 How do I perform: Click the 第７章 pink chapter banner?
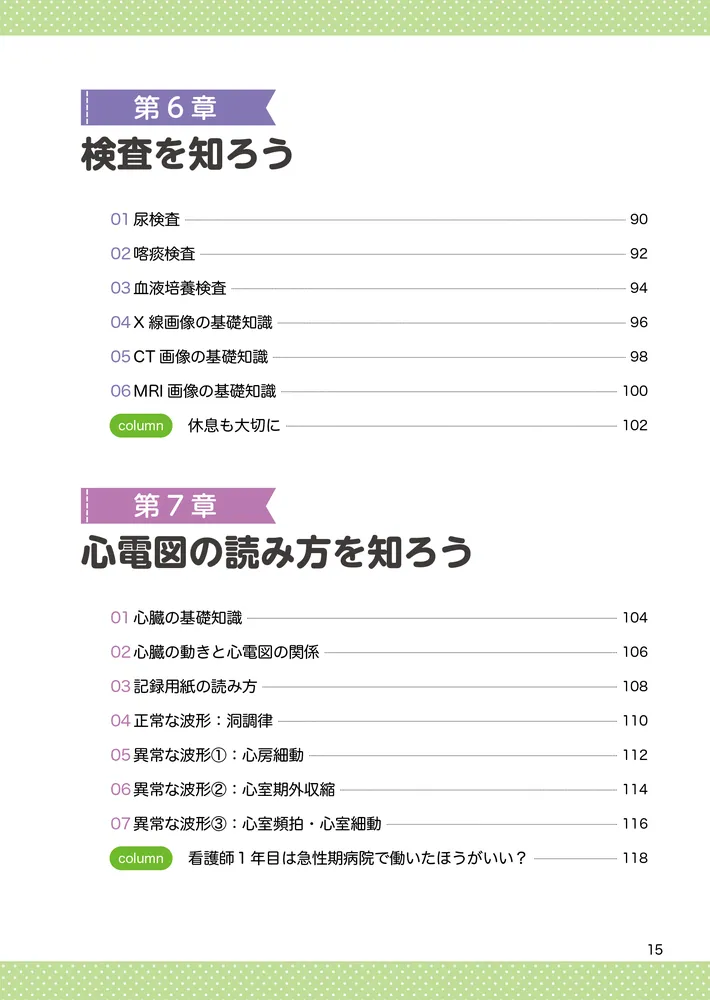point(176,506)
